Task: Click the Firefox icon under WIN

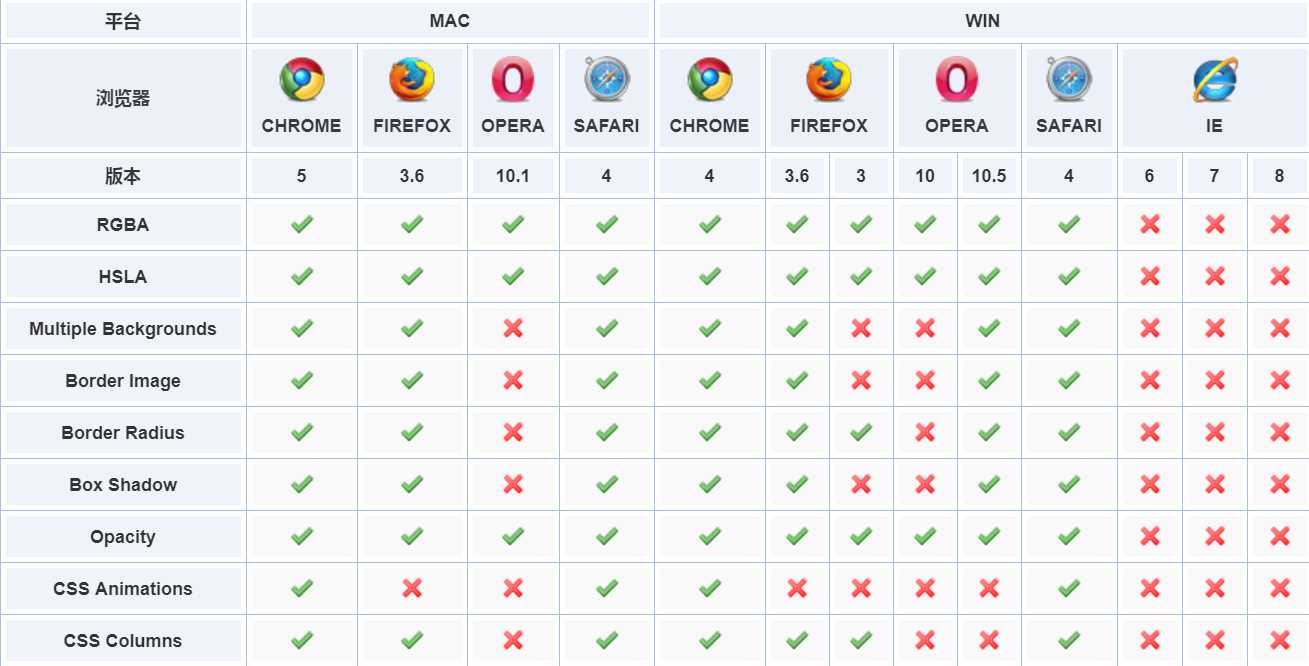Action: (829, 80)
